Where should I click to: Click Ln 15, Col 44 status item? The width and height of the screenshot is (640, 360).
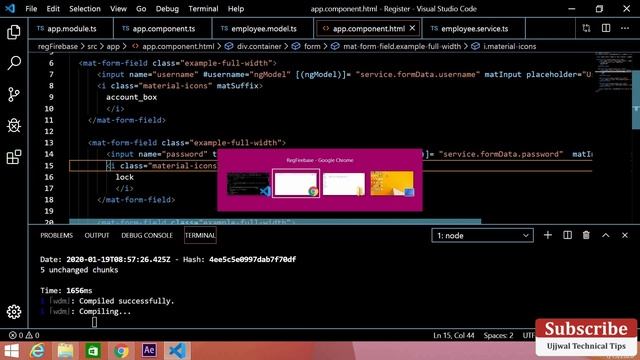point(453,336)
